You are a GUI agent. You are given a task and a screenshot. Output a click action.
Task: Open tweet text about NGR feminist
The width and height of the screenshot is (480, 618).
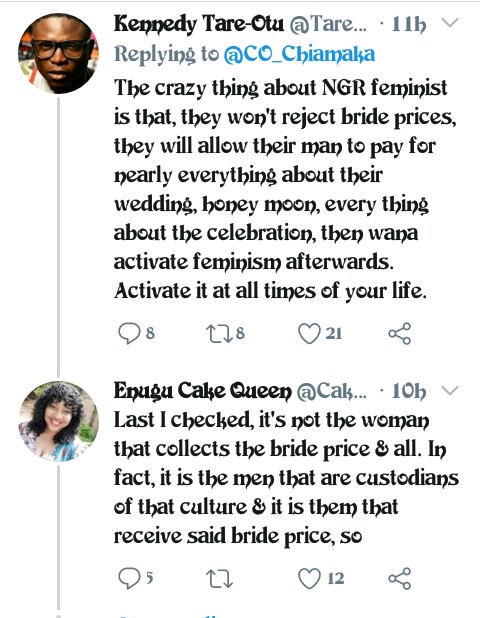click(x=285, y=189)
